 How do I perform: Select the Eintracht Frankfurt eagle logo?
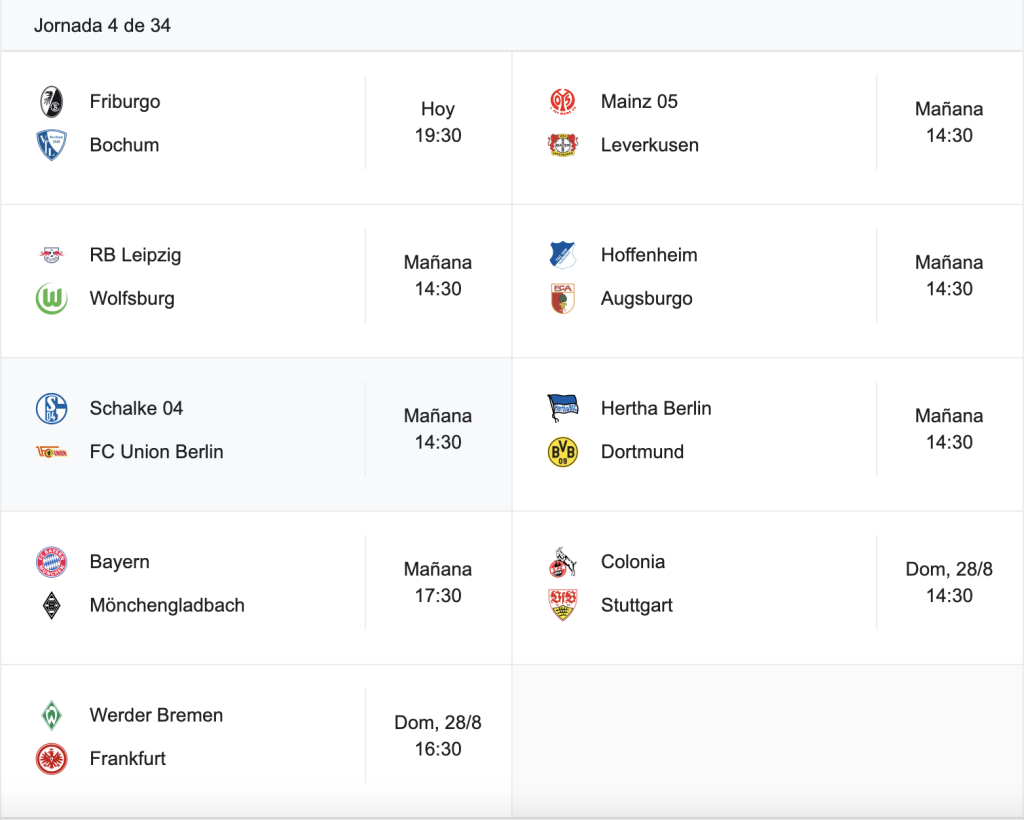coord(51,759)
